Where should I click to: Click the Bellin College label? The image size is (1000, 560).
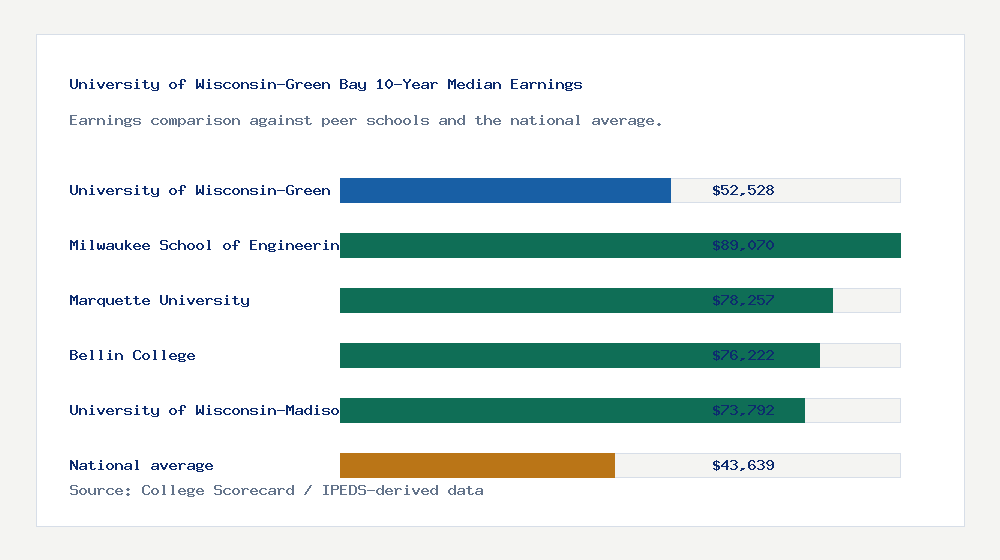click(132, 355)
